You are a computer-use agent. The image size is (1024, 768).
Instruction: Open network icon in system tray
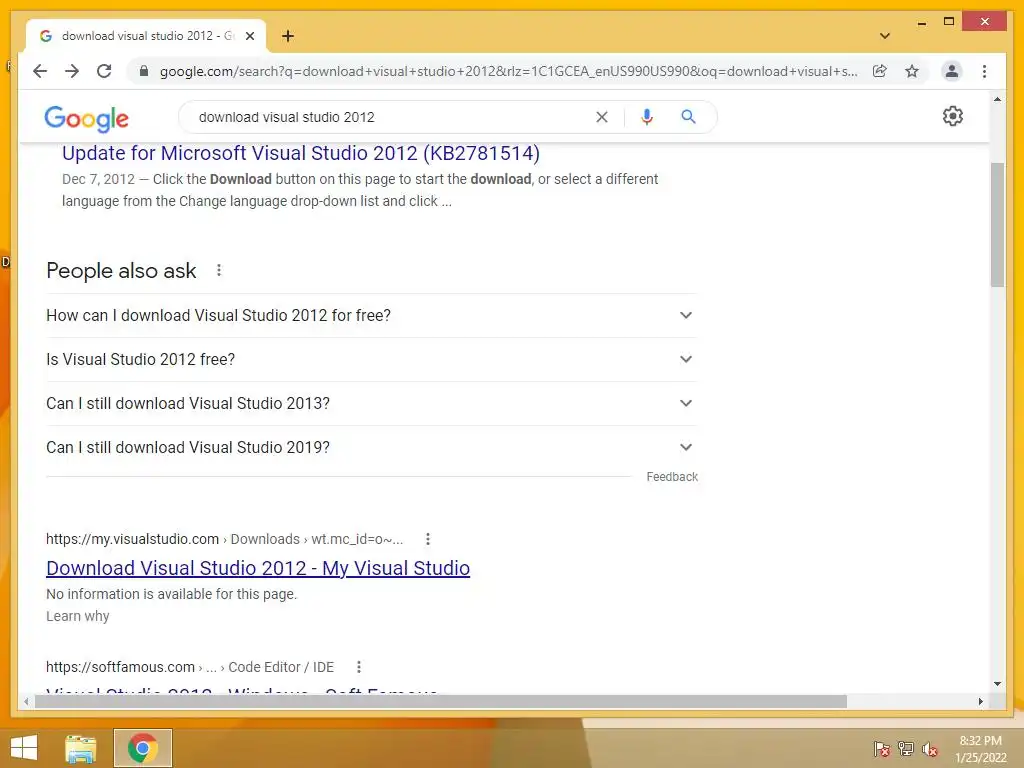click(x=906, y=749)
